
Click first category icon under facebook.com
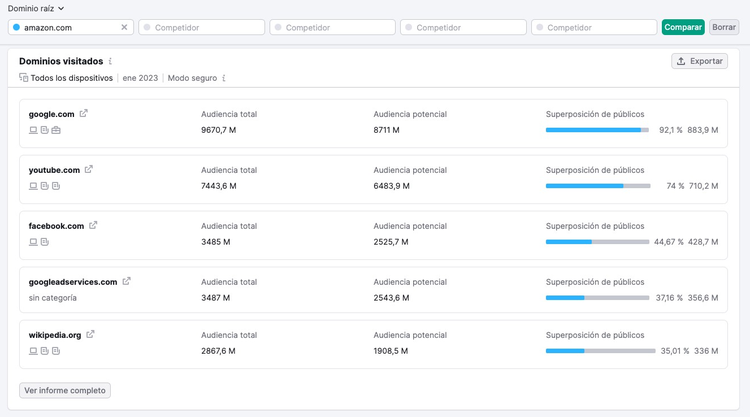pyautogui.click(x=33, y=242)
